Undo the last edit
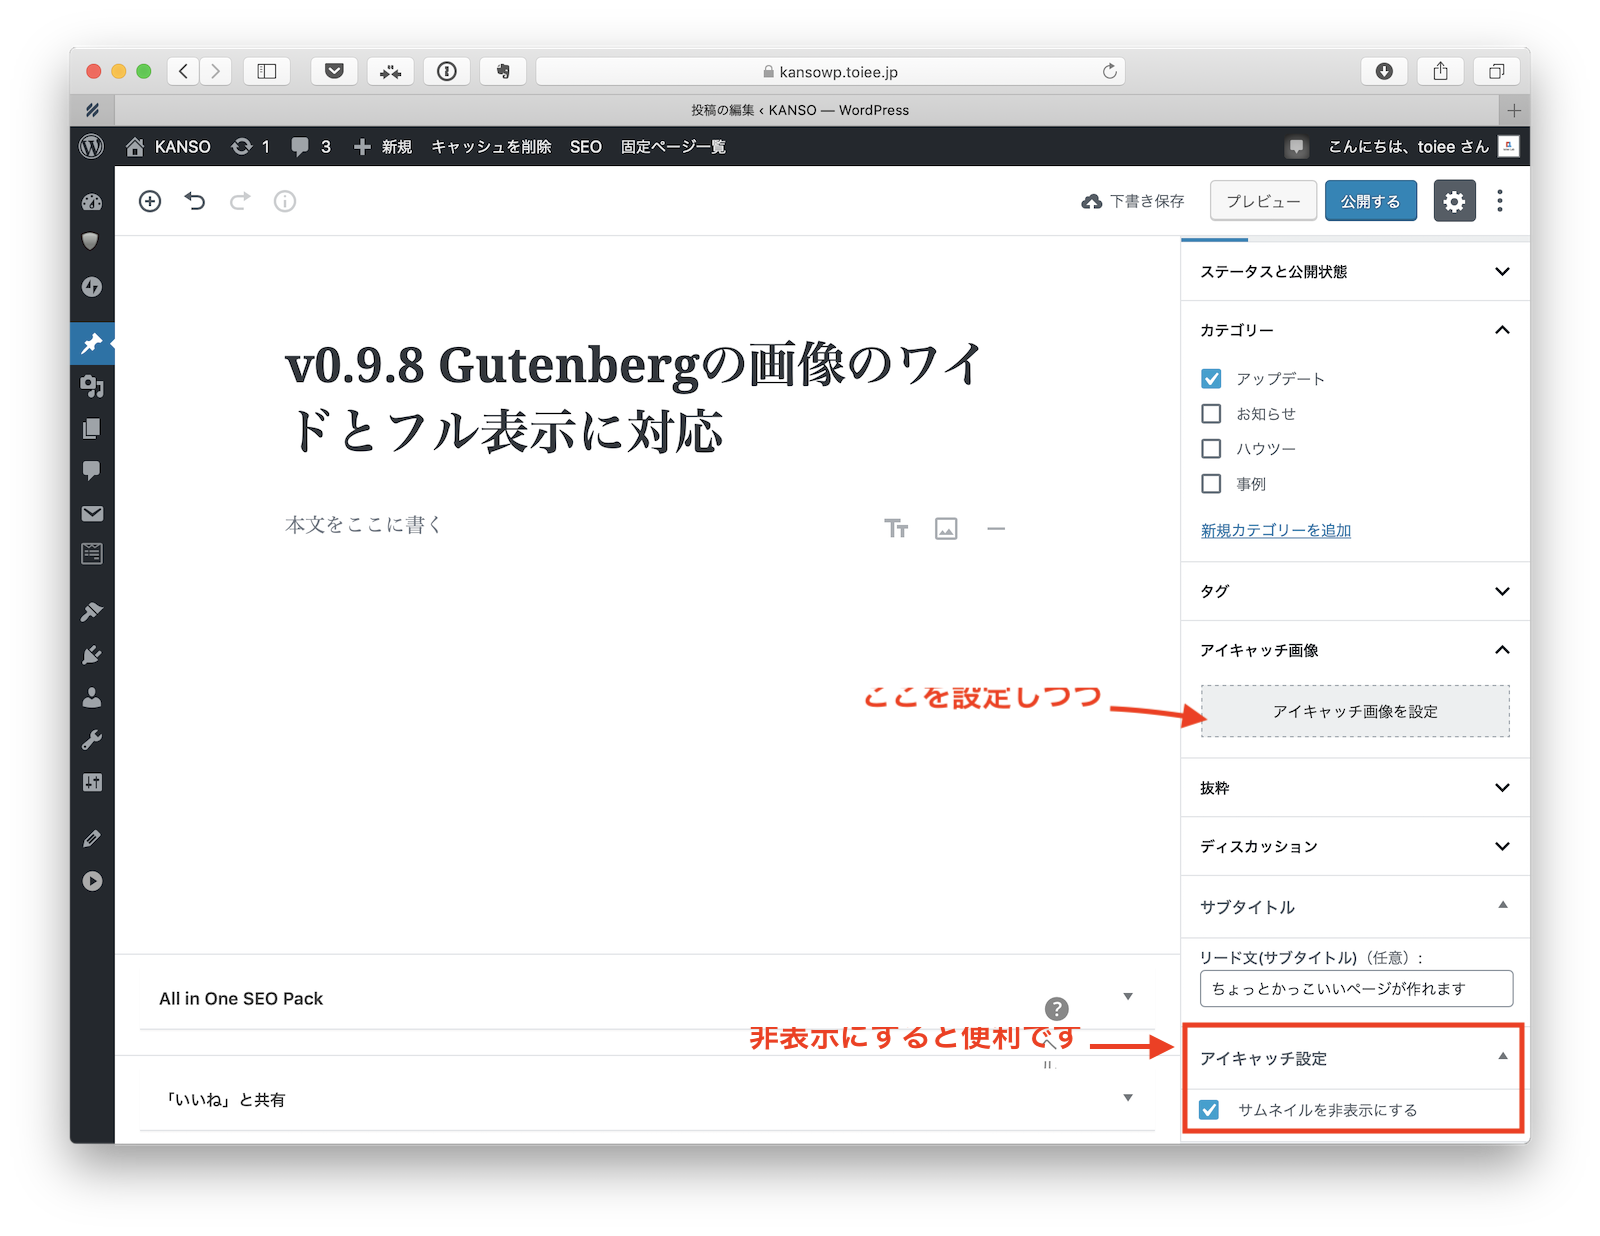This screenshot has width=1600, height=1236. click(195, 201)
